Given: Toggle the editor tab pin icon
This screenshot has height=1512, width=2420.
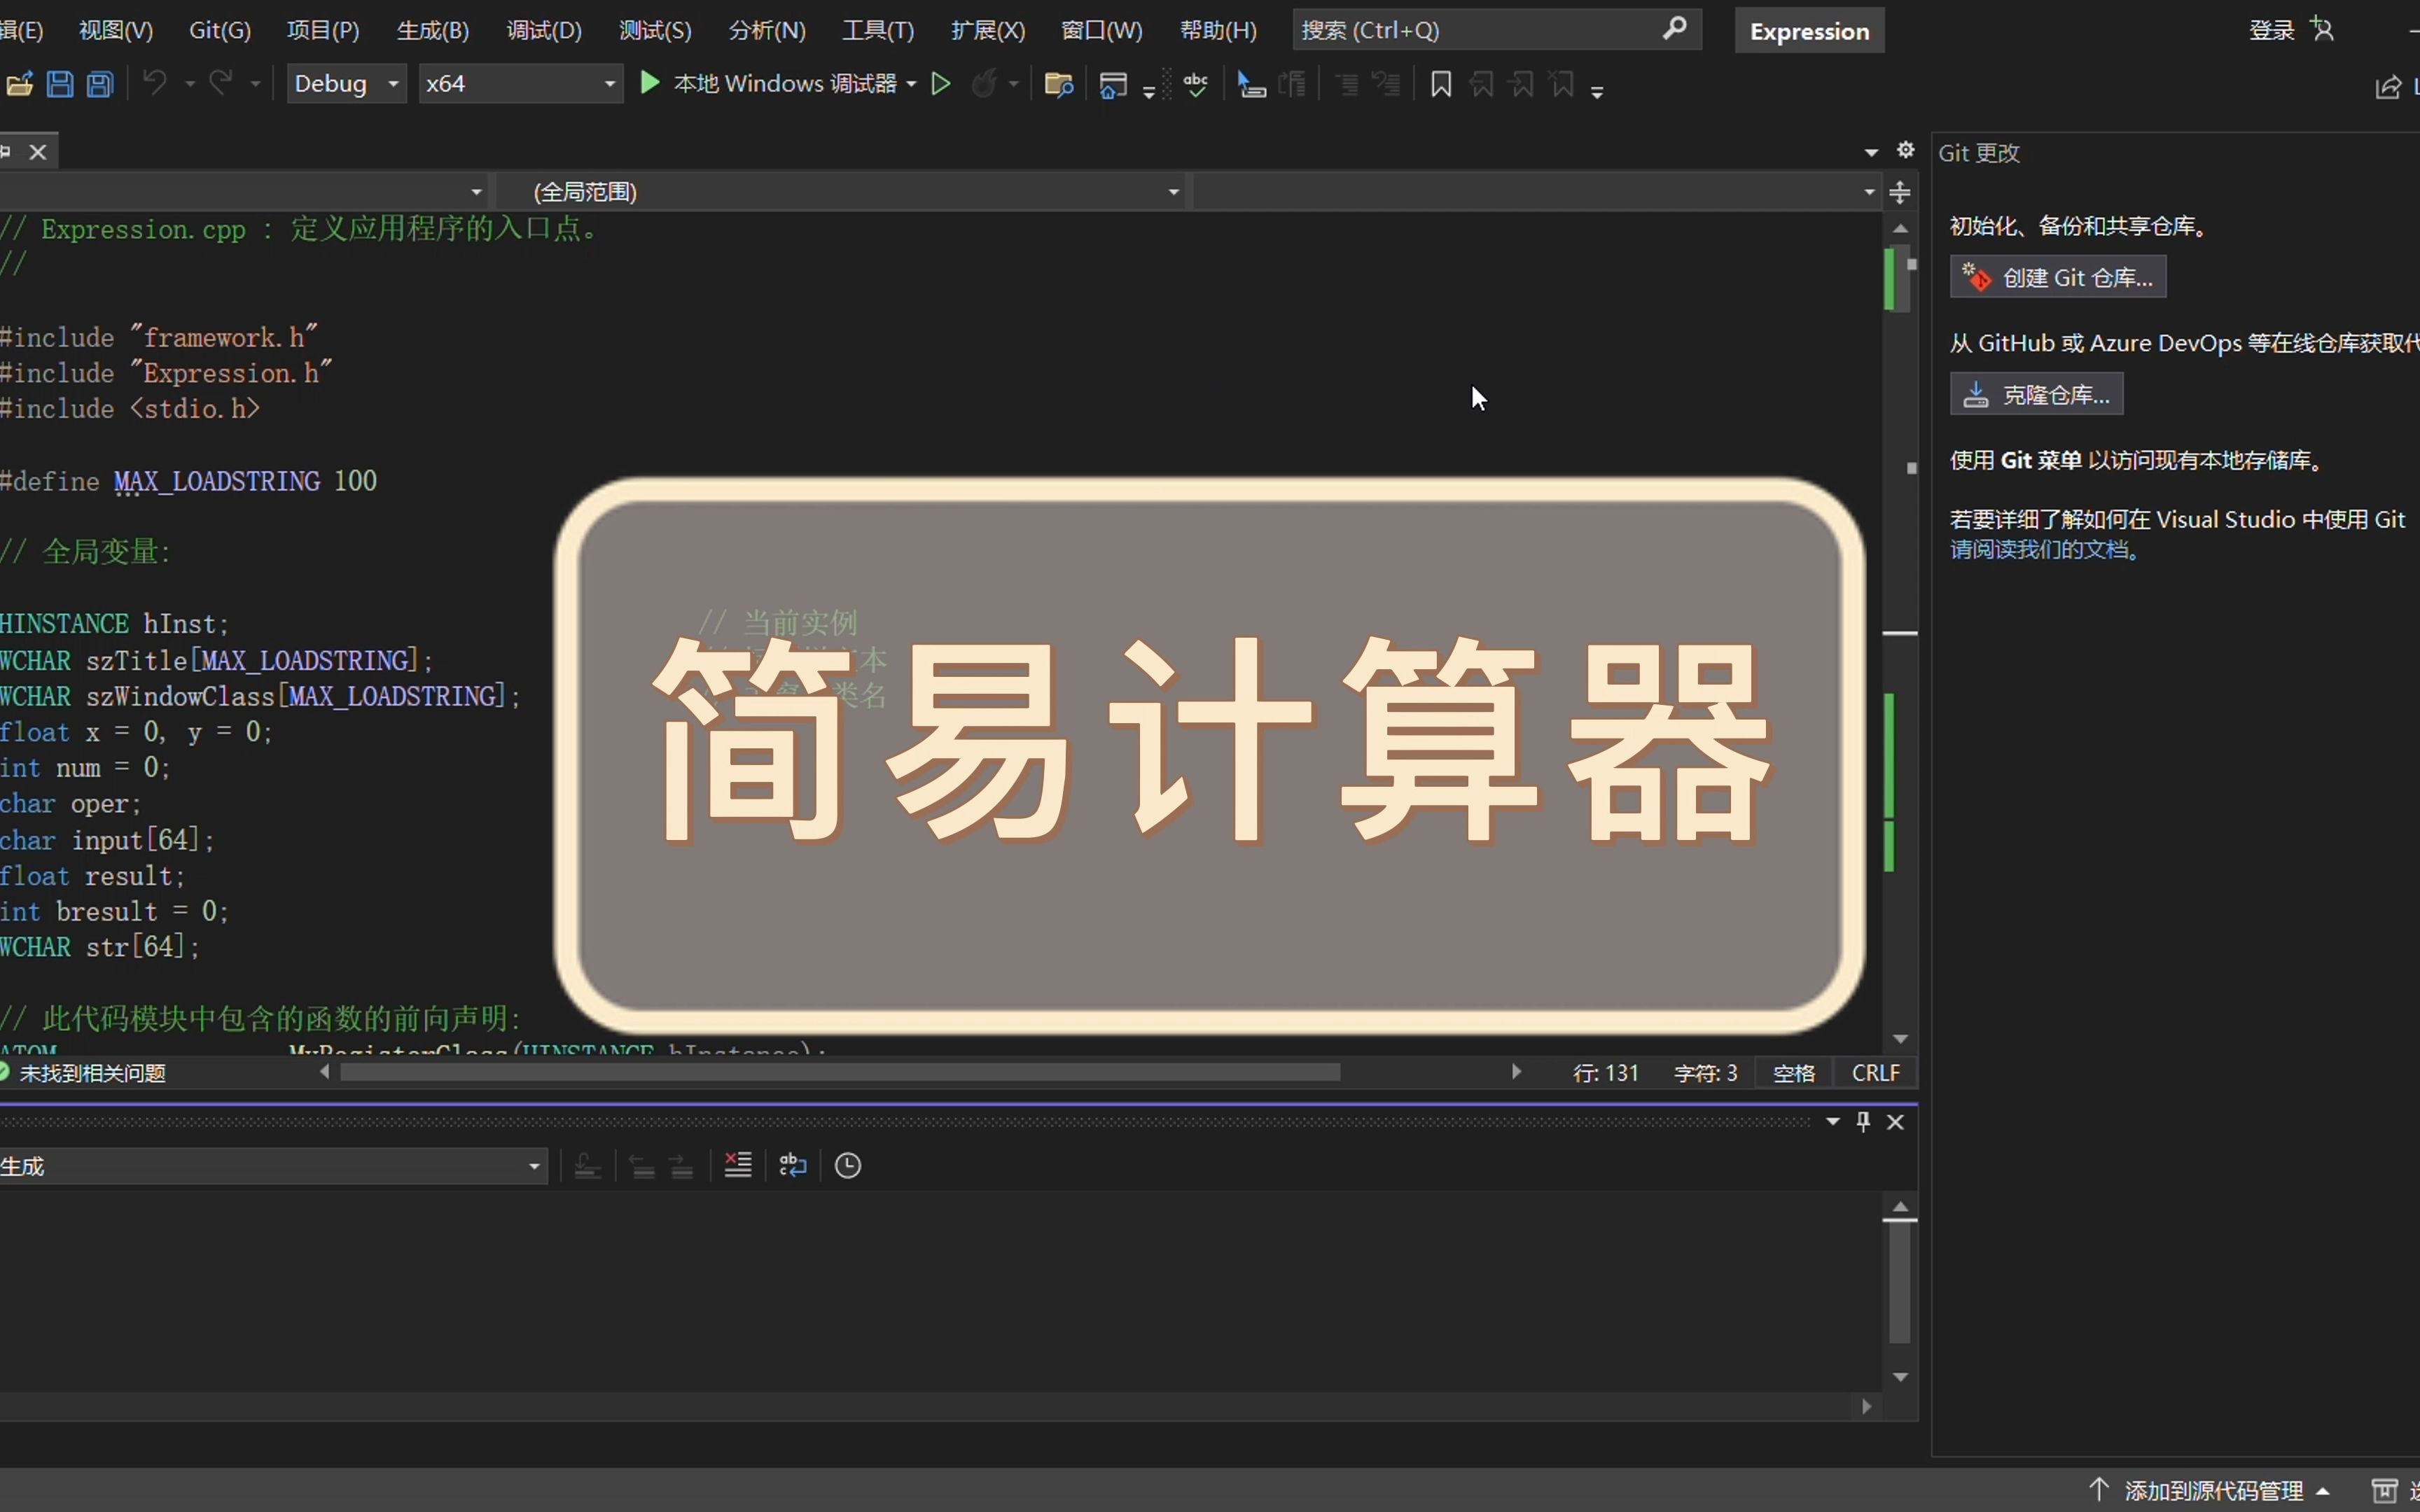Looking at the screenshot, I should (x=5, y=152).
